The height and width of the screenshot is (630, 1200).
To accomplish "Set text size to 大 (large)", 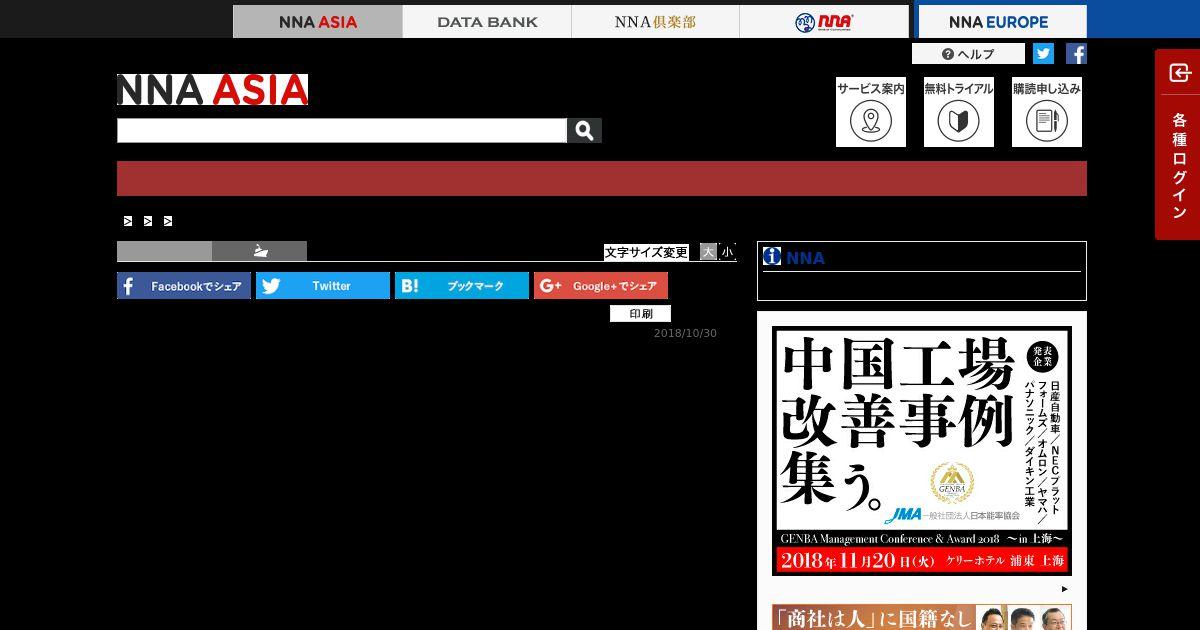I will (x=708, y=252).
